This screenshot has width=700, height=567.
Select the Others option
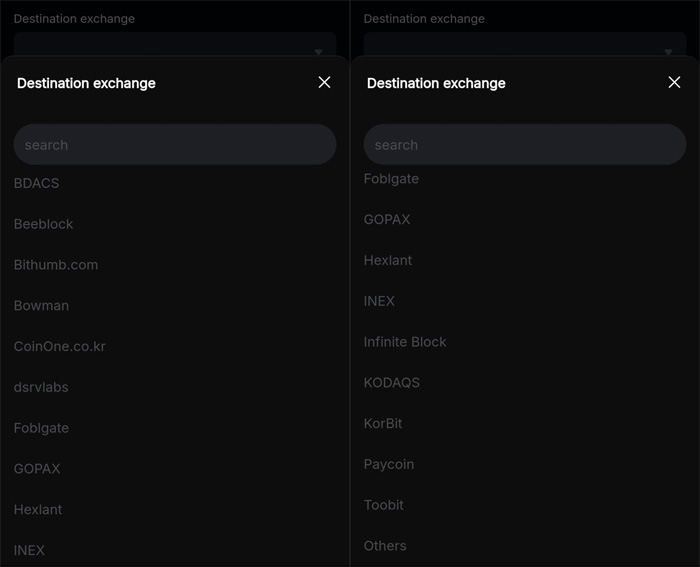(385, 546)
